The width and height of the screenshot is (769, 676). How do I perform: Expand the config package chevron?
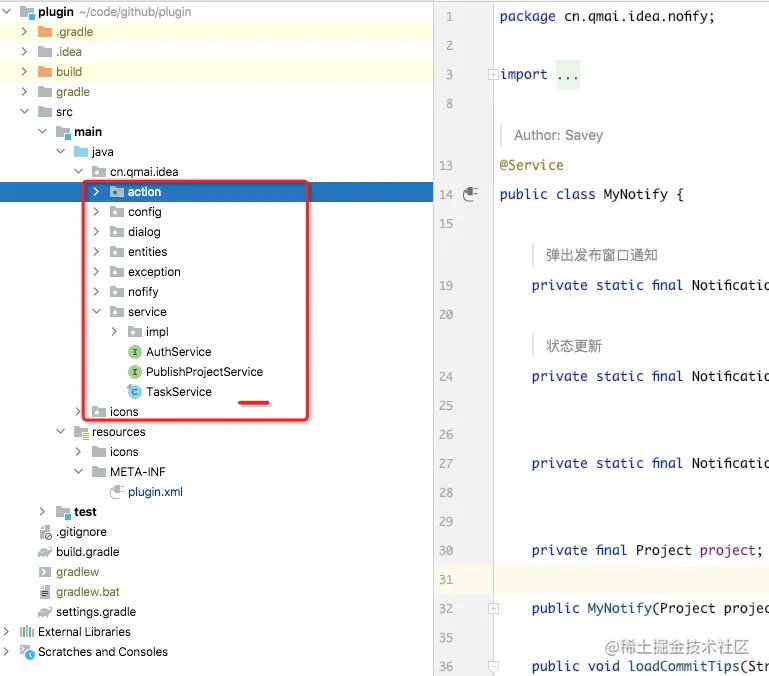(x=96, y=211)
